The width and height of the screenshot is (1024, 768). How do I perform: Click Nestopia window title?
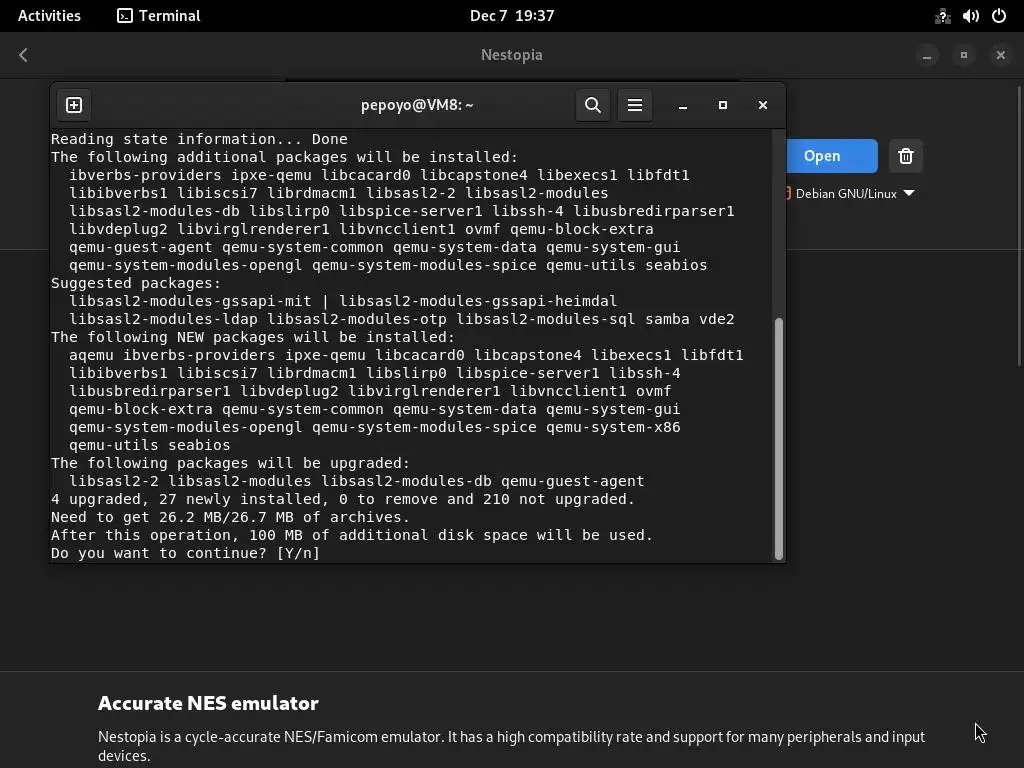[x=512, y=55]
